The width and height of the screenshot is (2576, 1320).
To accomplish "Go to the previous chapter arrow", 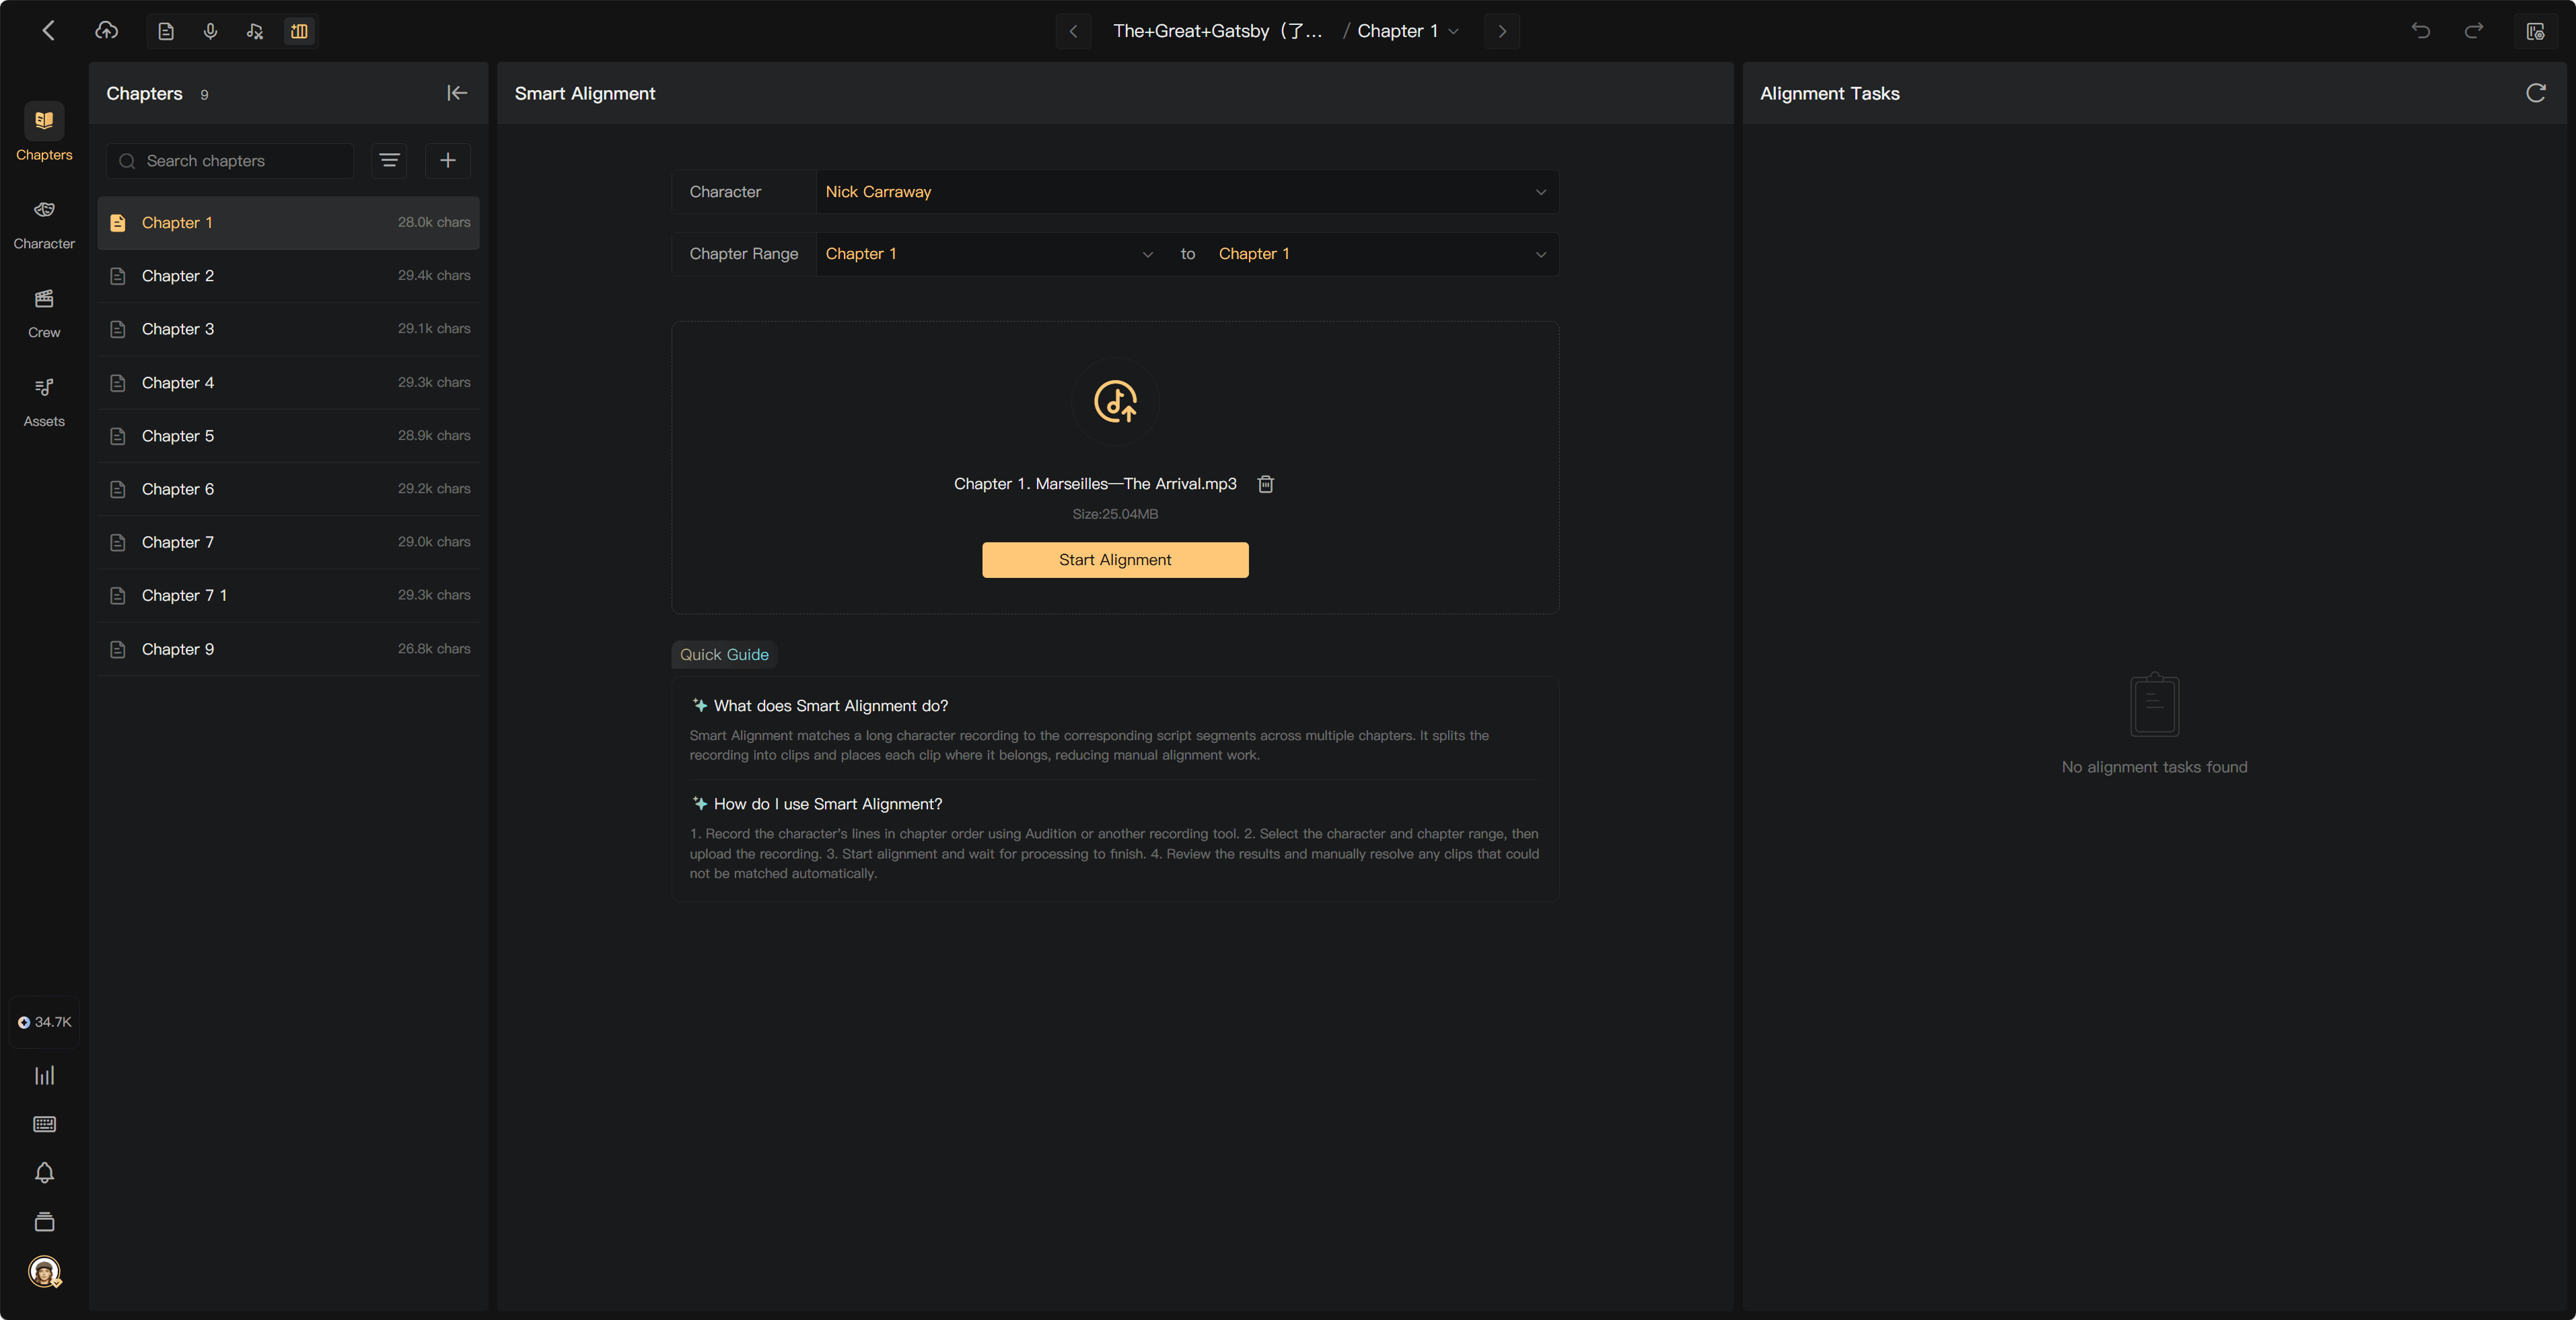I will [1073, 31].
